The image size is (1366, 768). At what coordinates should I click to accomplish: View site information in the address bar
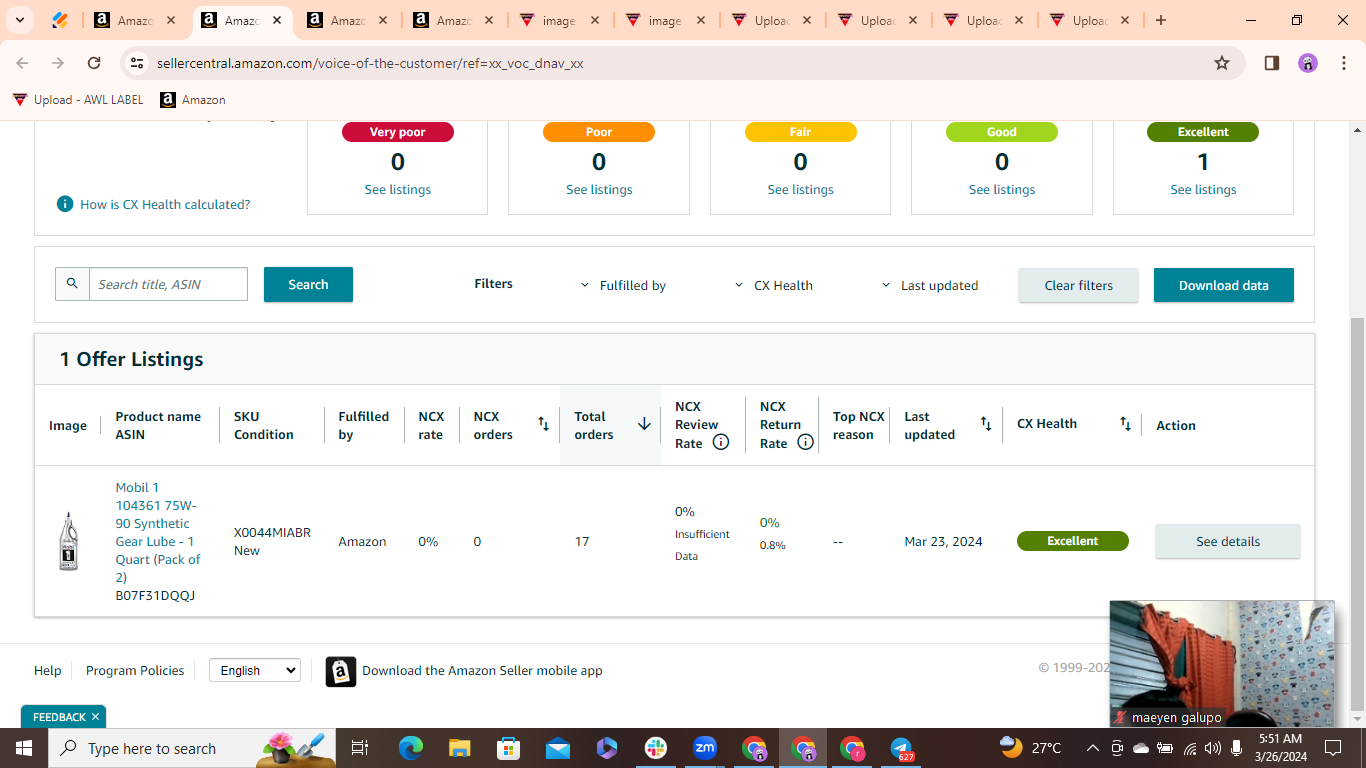(x=137, y=63)
